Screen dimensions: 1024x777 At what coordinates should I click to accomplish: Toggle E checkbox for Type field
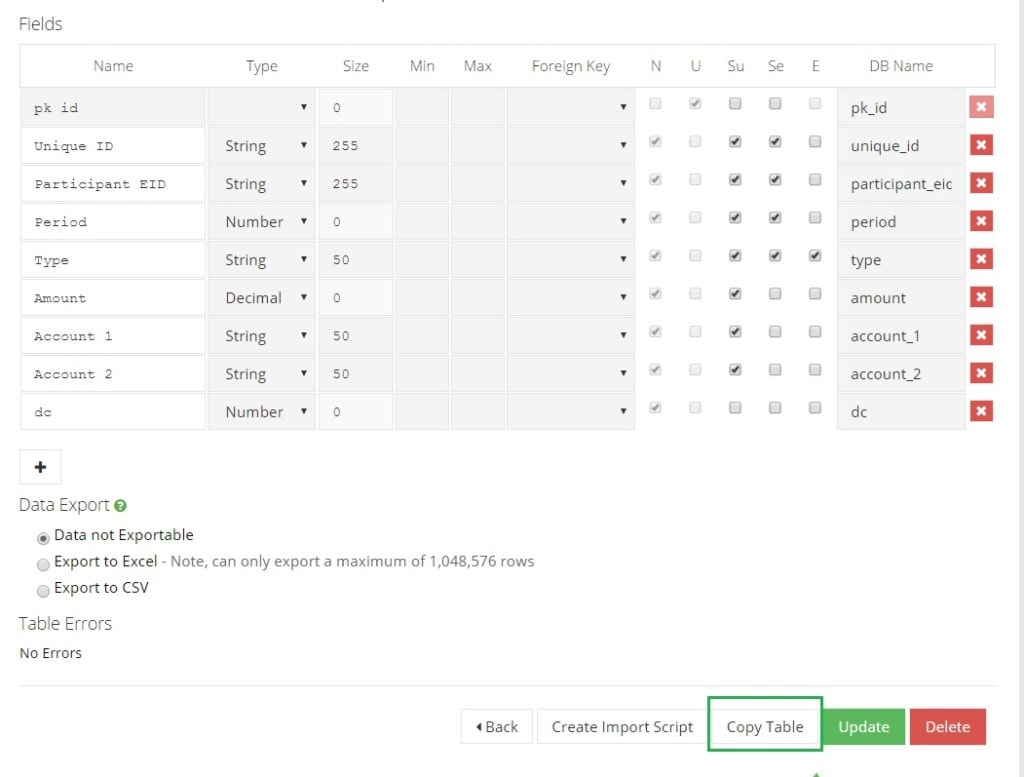tap(814, 255)
